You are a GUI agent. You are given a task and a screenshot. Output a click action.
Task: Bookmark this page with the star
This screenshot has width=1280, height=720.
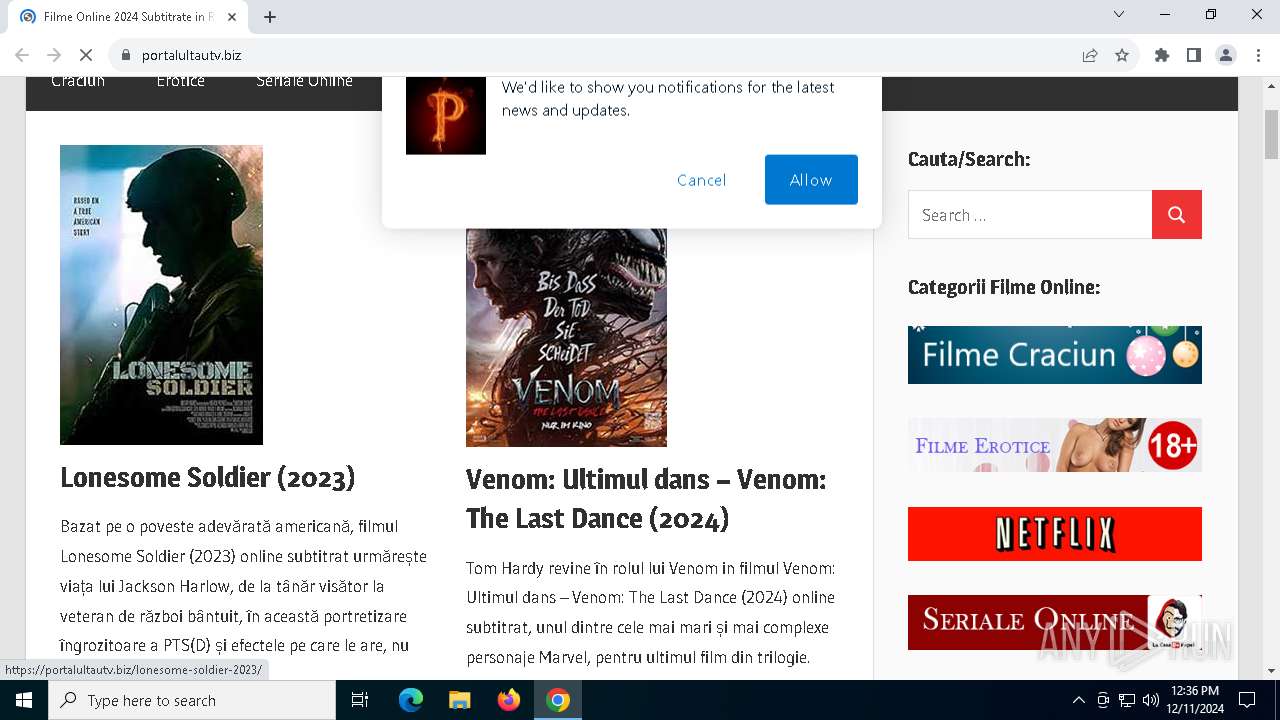point(1122,55)
